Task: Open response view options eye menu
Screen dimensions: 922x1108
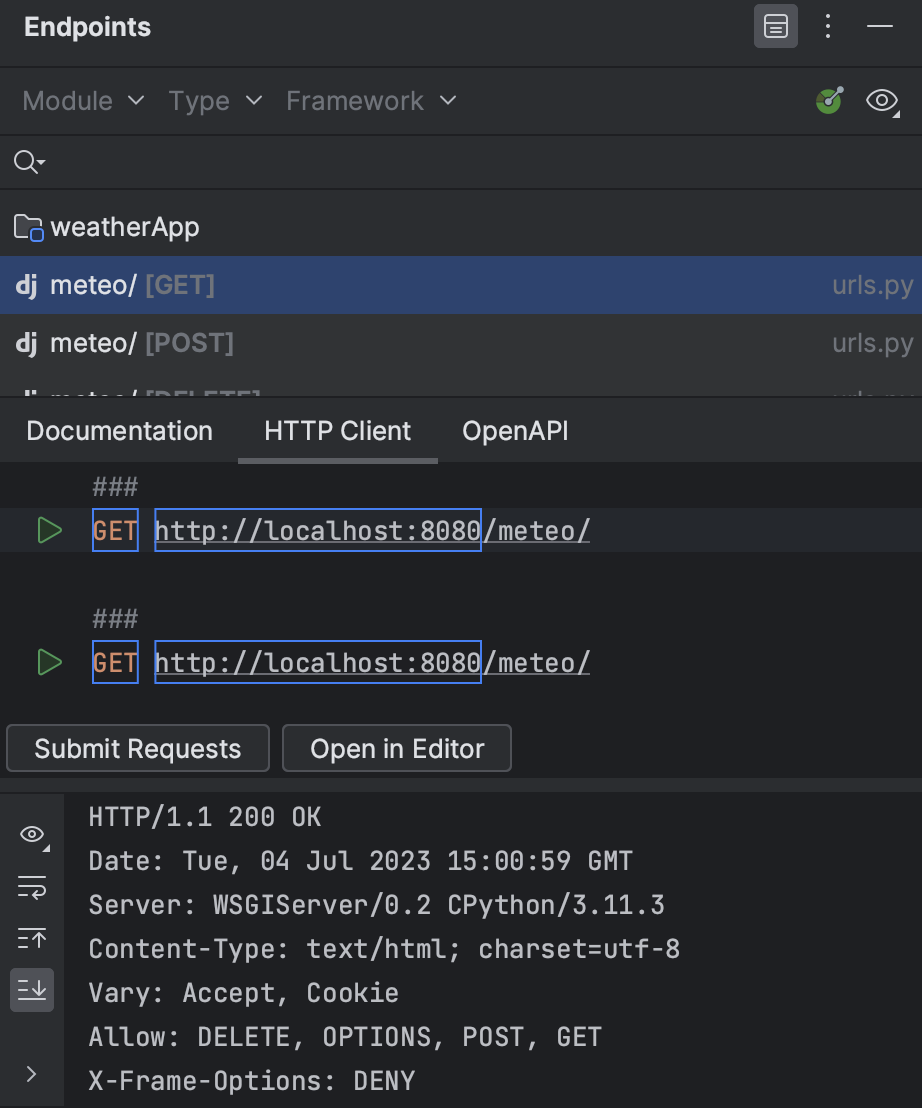Action: click(31, 834)
